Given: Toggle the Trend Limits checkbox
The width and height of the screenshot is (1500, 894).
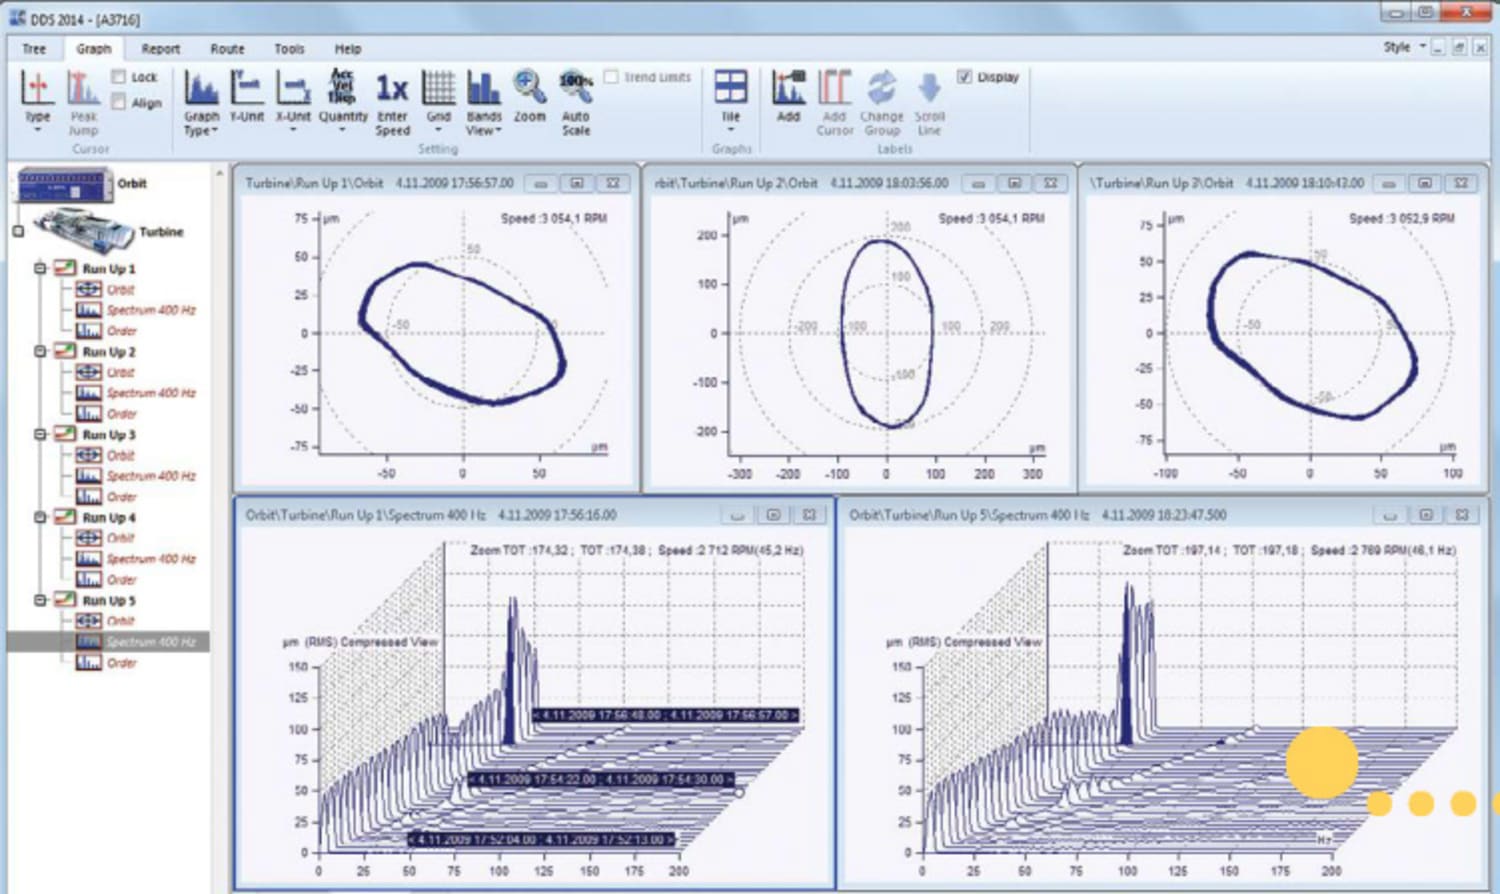Looking at the screenshot, I should (611, 77).
